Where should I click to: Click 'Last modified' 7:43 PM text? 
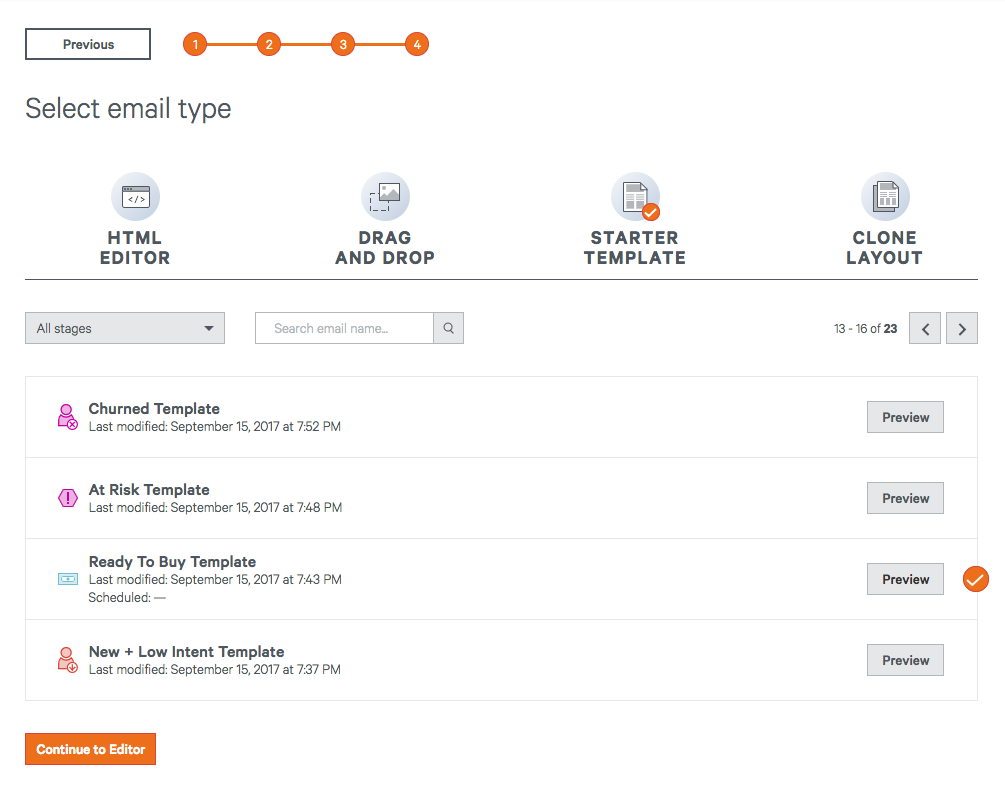[x=215, y=580]
